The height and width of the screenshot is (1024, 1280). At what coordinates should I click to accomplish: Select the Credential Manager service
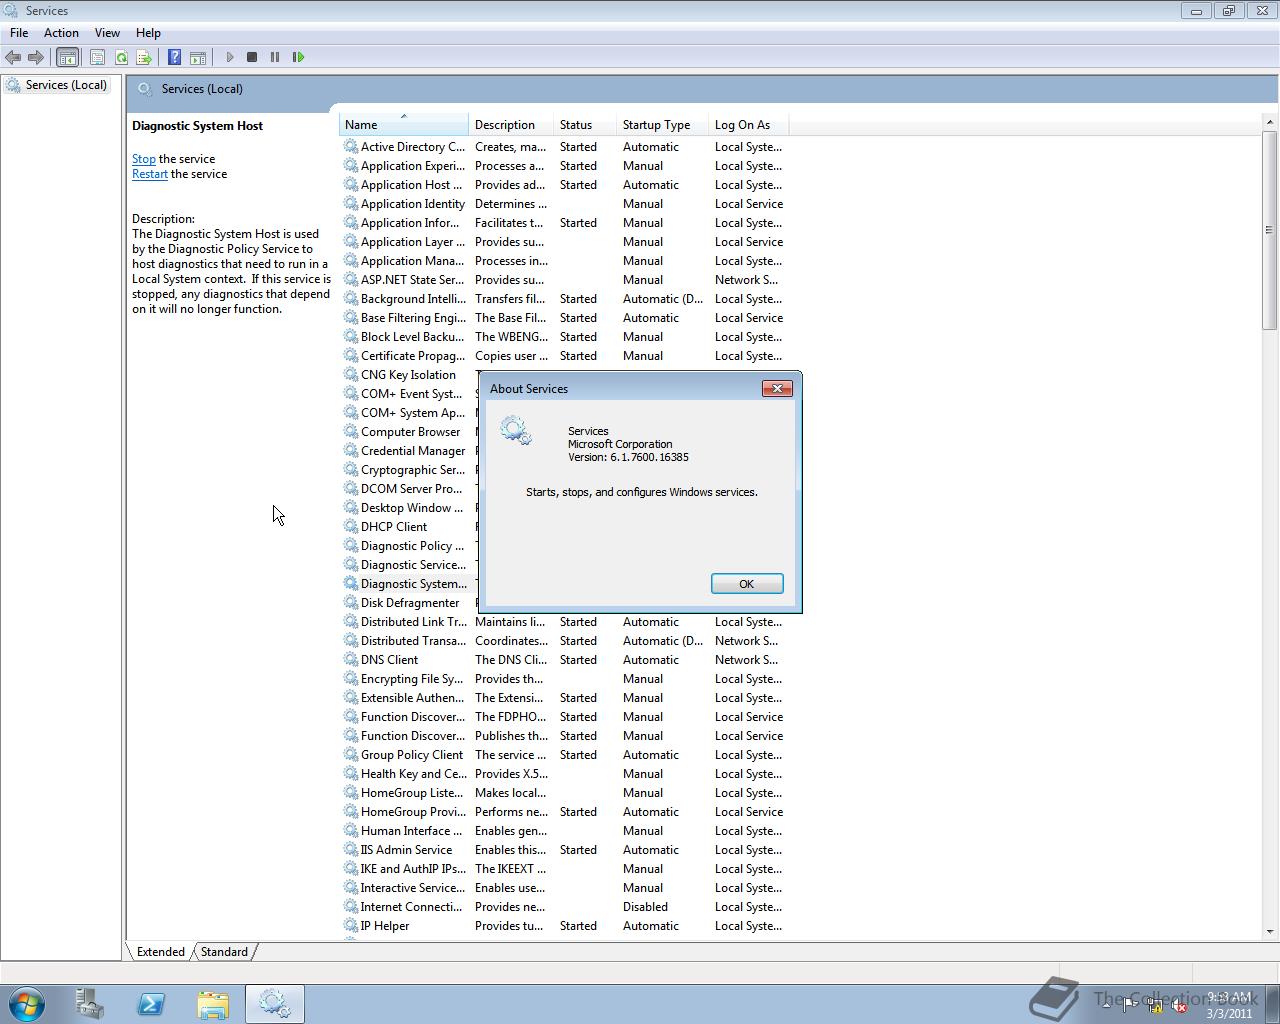(x=413, y=451)
